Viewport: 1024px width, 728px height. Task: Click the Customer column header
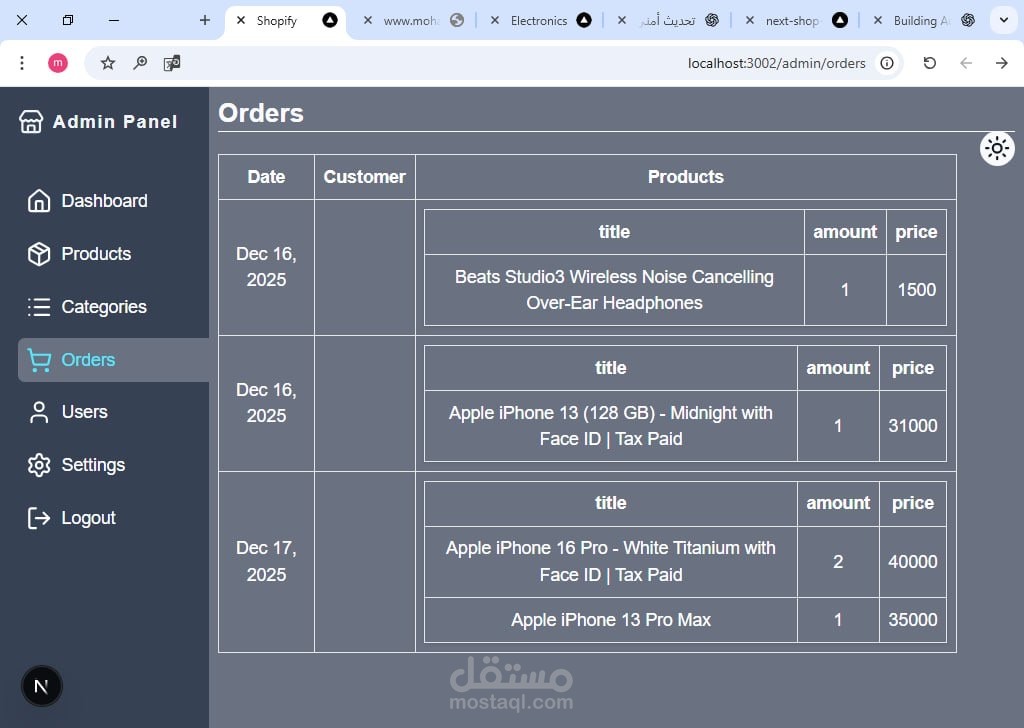pyautogui.click(x=364, y=177)
